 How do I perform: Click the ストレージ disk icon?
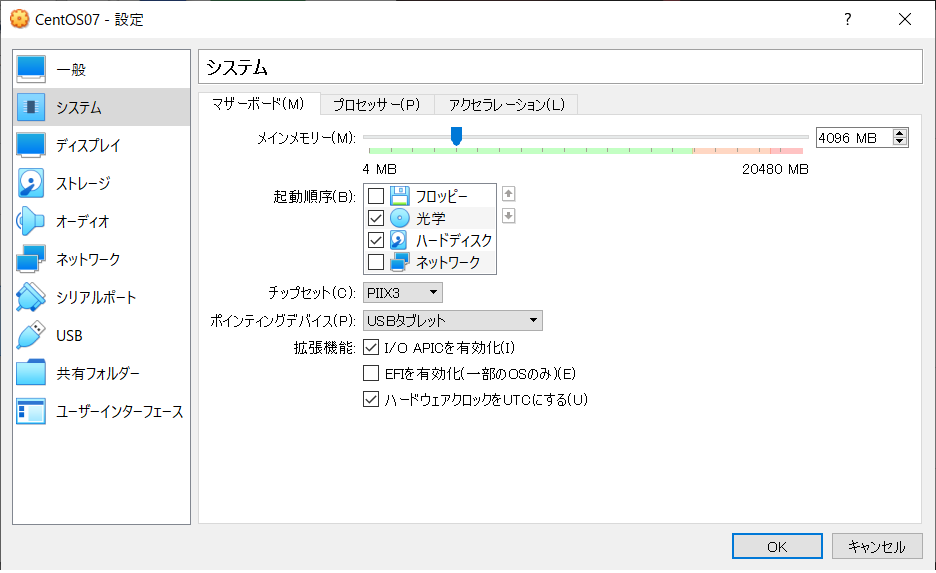point(31,183)
